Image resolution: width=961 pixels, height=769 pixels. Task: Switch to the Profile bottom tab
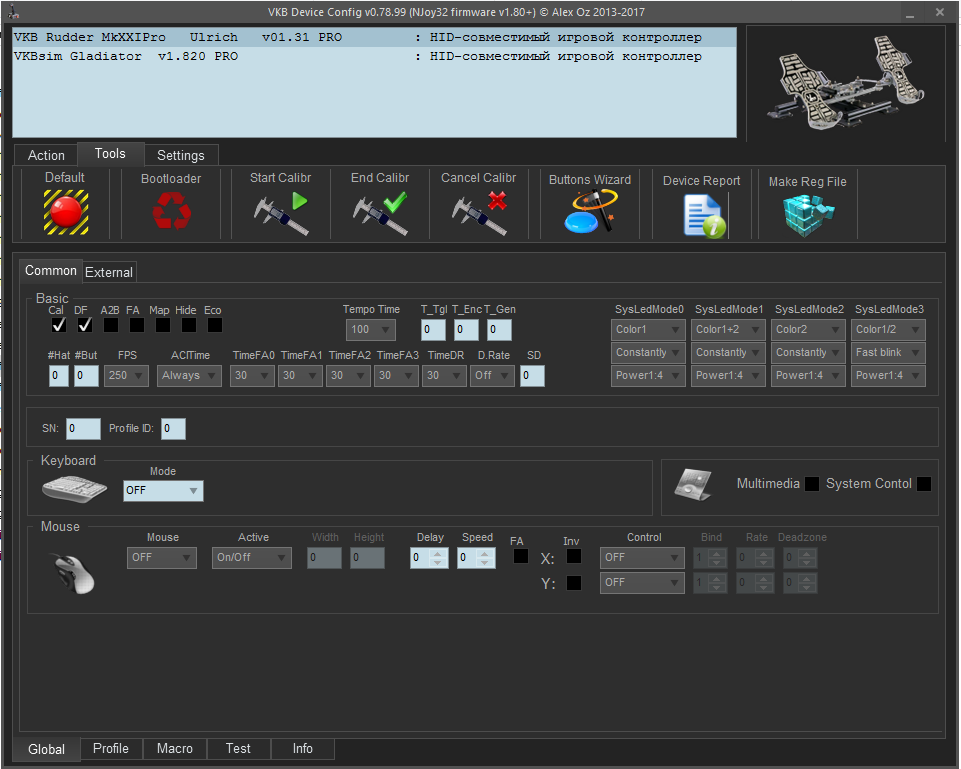[111, 749]
